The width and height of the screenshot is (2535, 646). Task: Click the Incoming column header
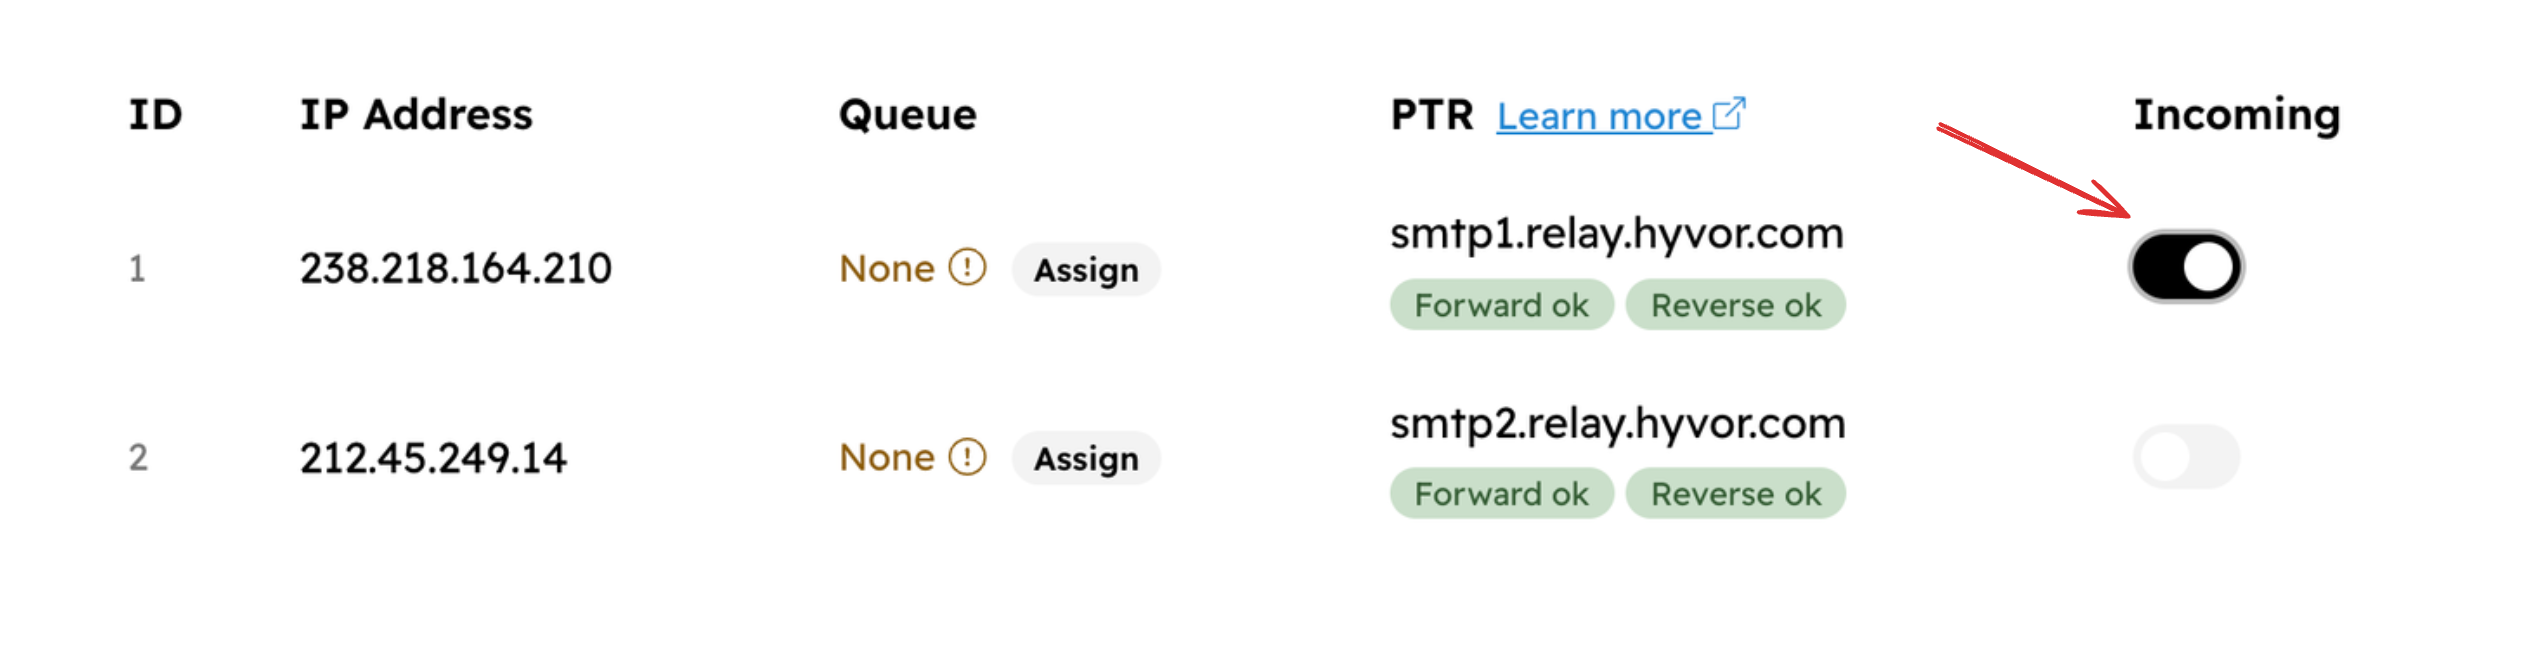pyautogui.click(x=2237, y=116)
